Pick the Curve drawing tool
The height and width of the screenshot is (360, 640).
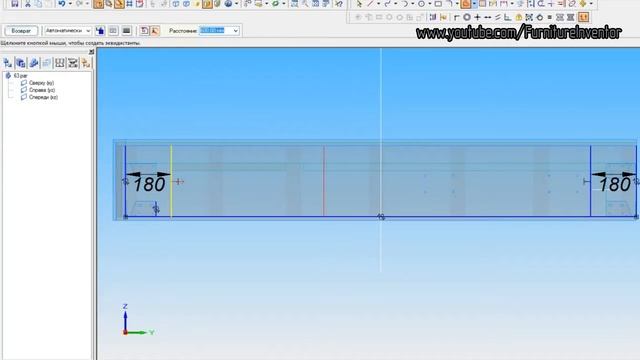[x=387, y=4]
